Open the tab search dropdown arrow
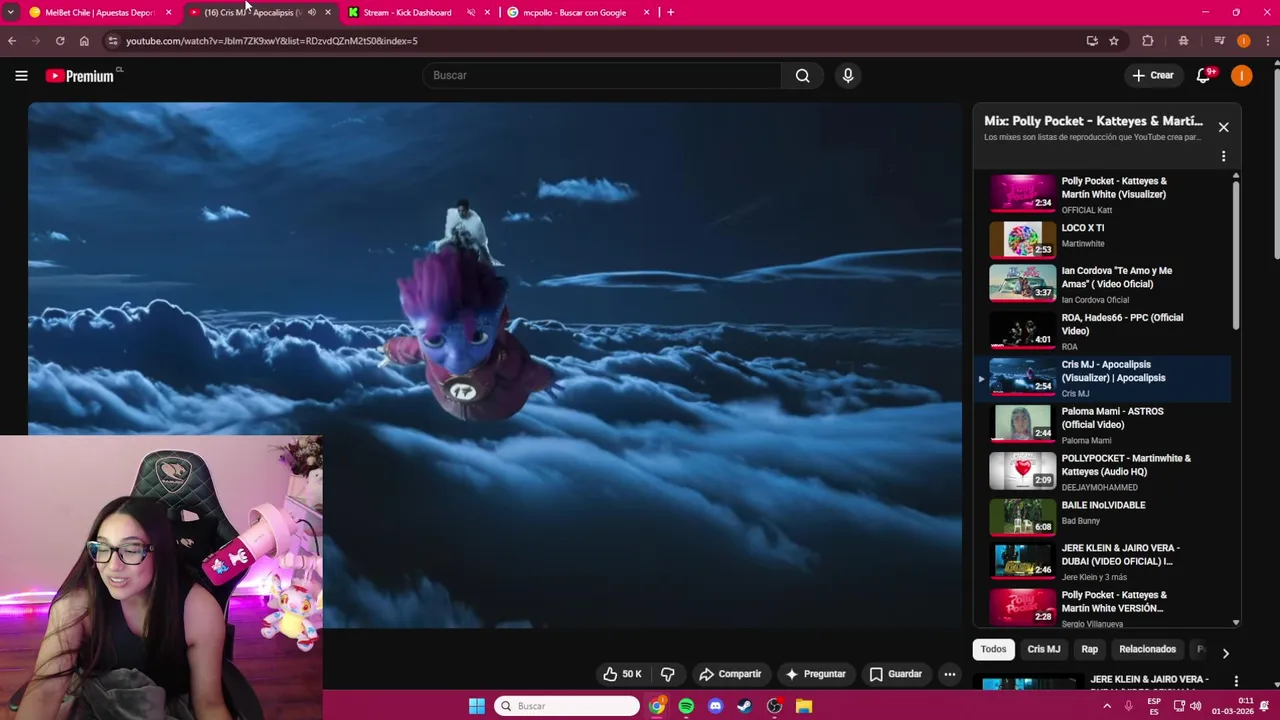1280x720 pixels. 10,12
